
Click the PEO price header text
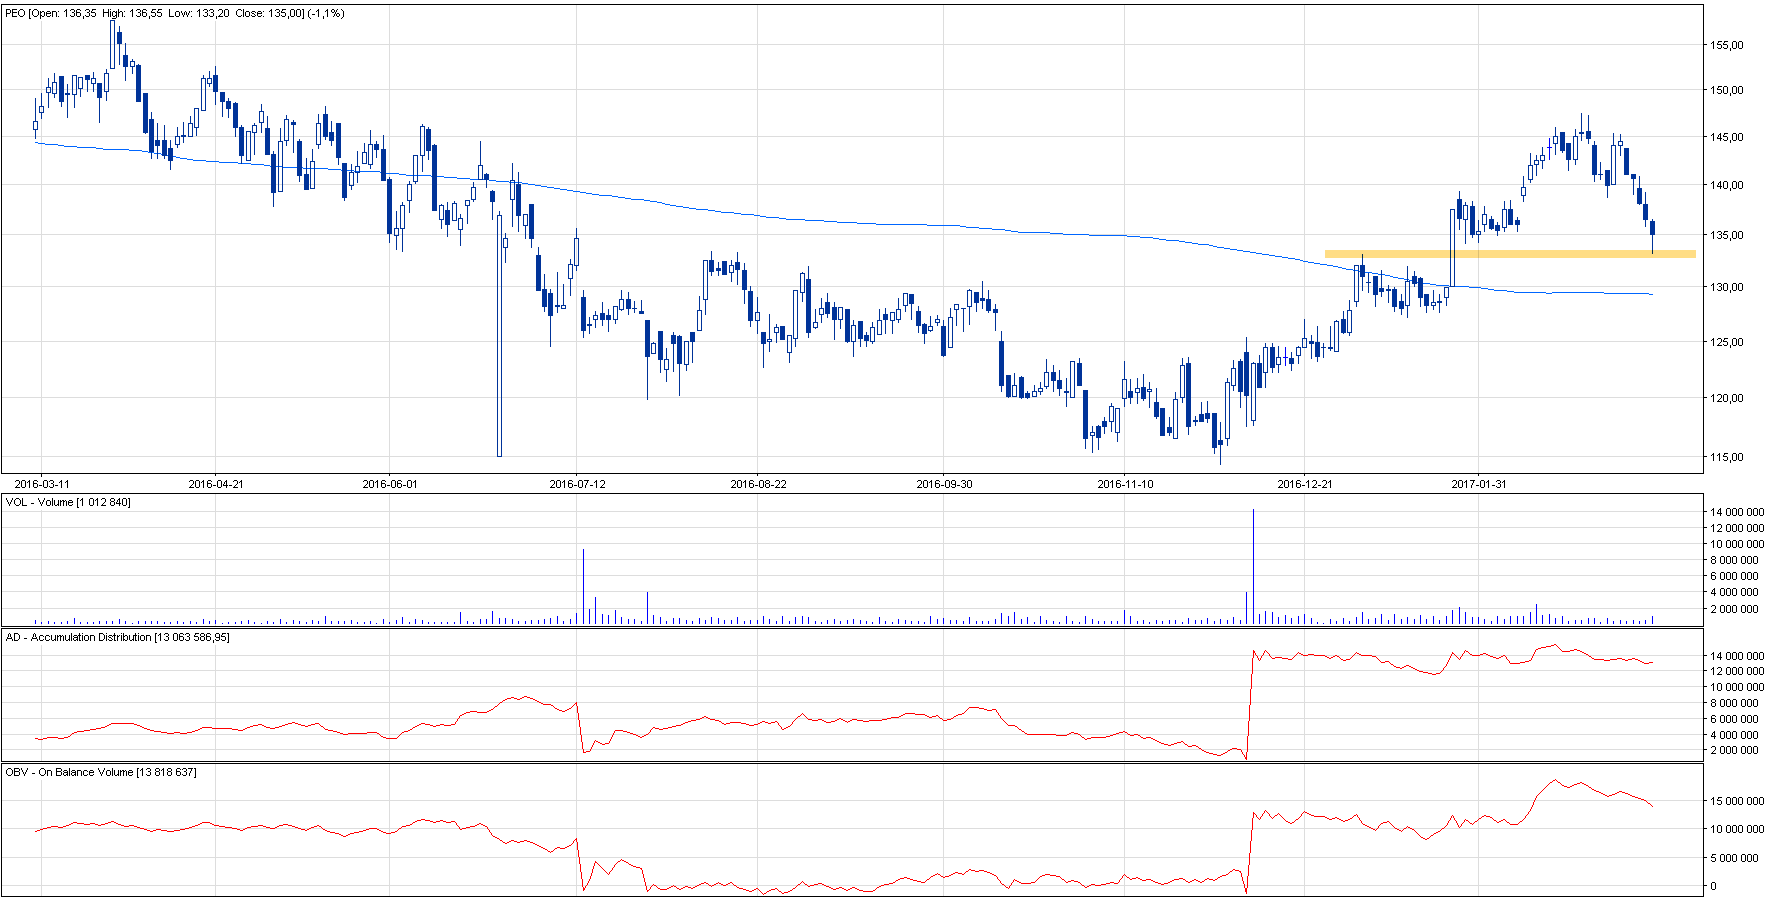tap(175, 13)
